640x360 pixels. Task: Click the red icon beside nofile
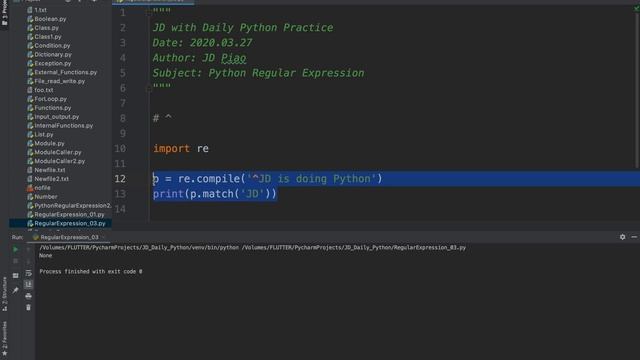coord(30,188)
